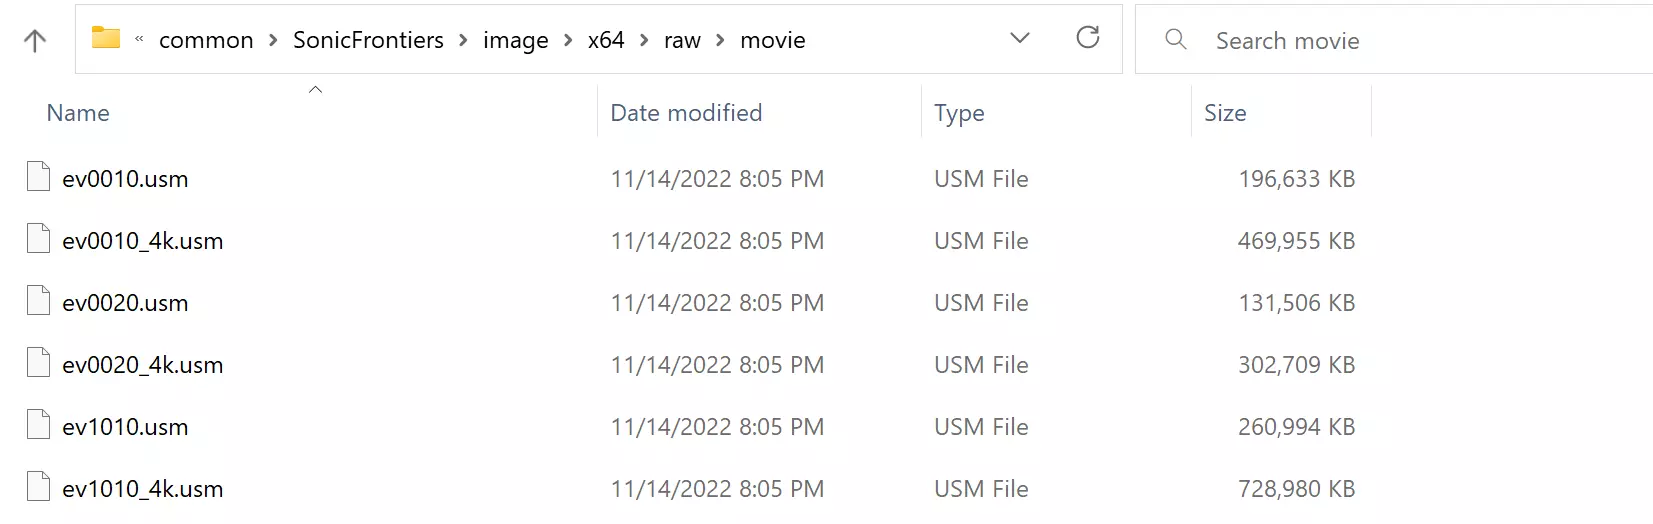Select the ev0010_4k.usm file
Image resolution: width=1653 pixels, height=524 pixels.
point(143,241)
